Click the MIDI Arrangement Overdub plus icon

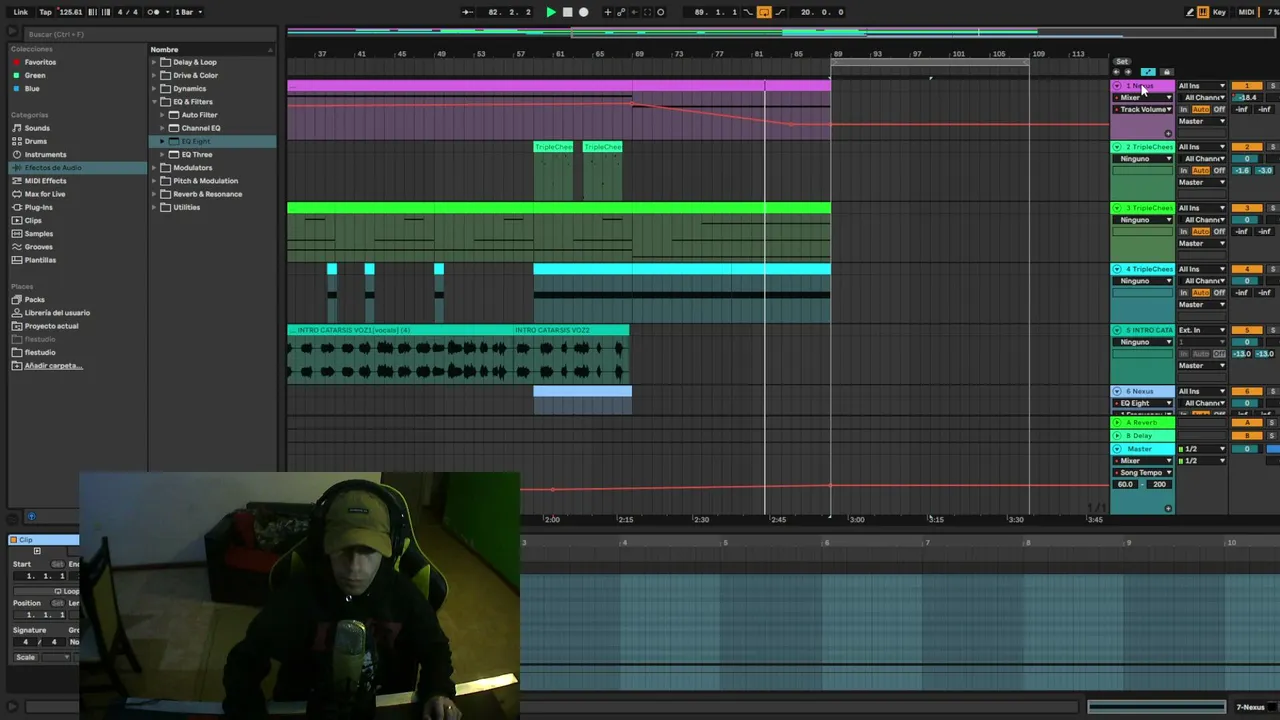tap(607, 12)
